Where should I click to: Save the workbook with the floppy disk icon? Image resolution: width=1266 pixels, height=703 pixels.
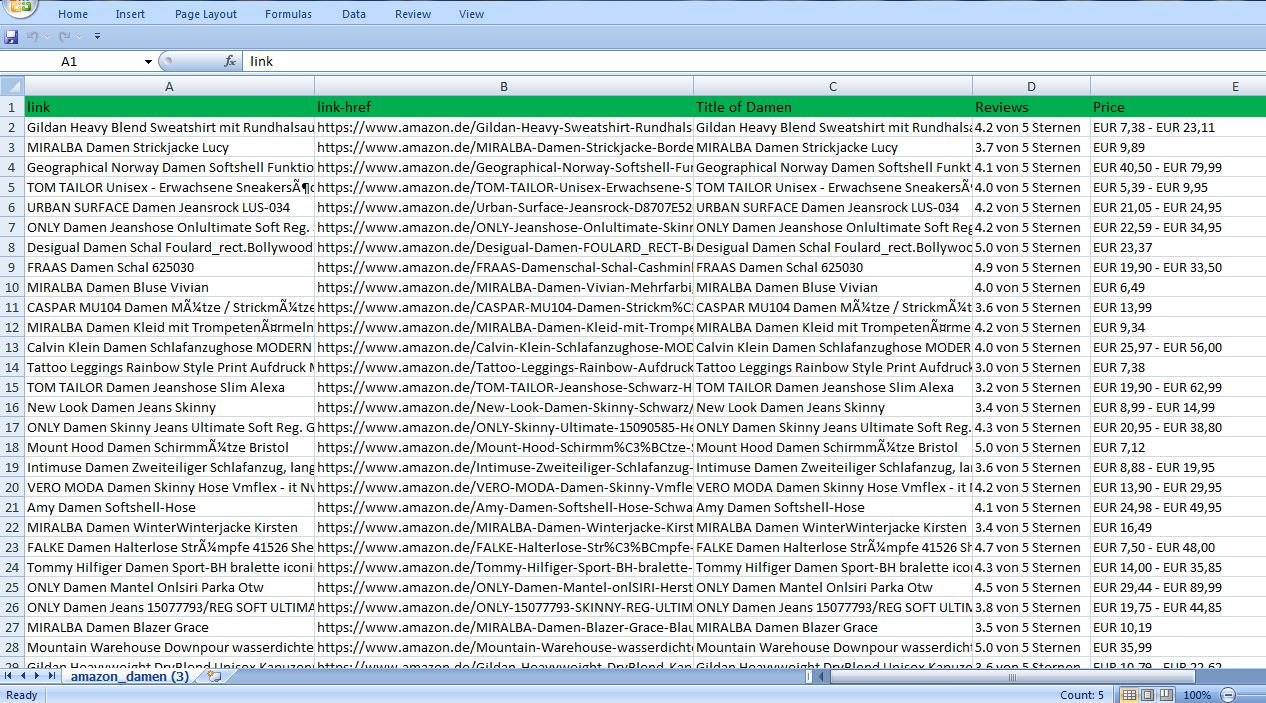point(11,37)
